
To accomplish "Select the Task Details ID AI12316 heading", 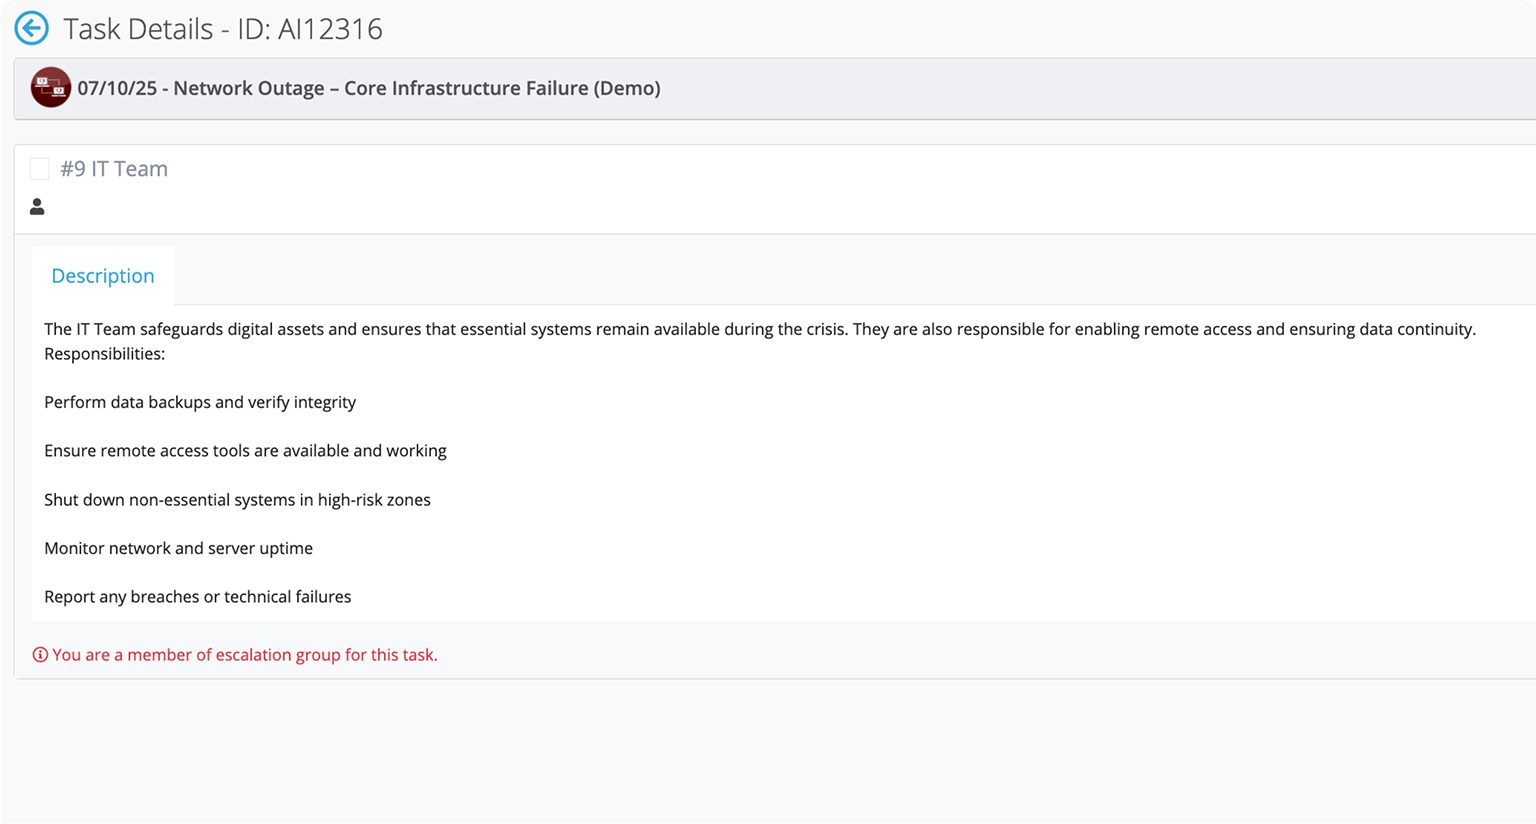I will click(223, 29).
